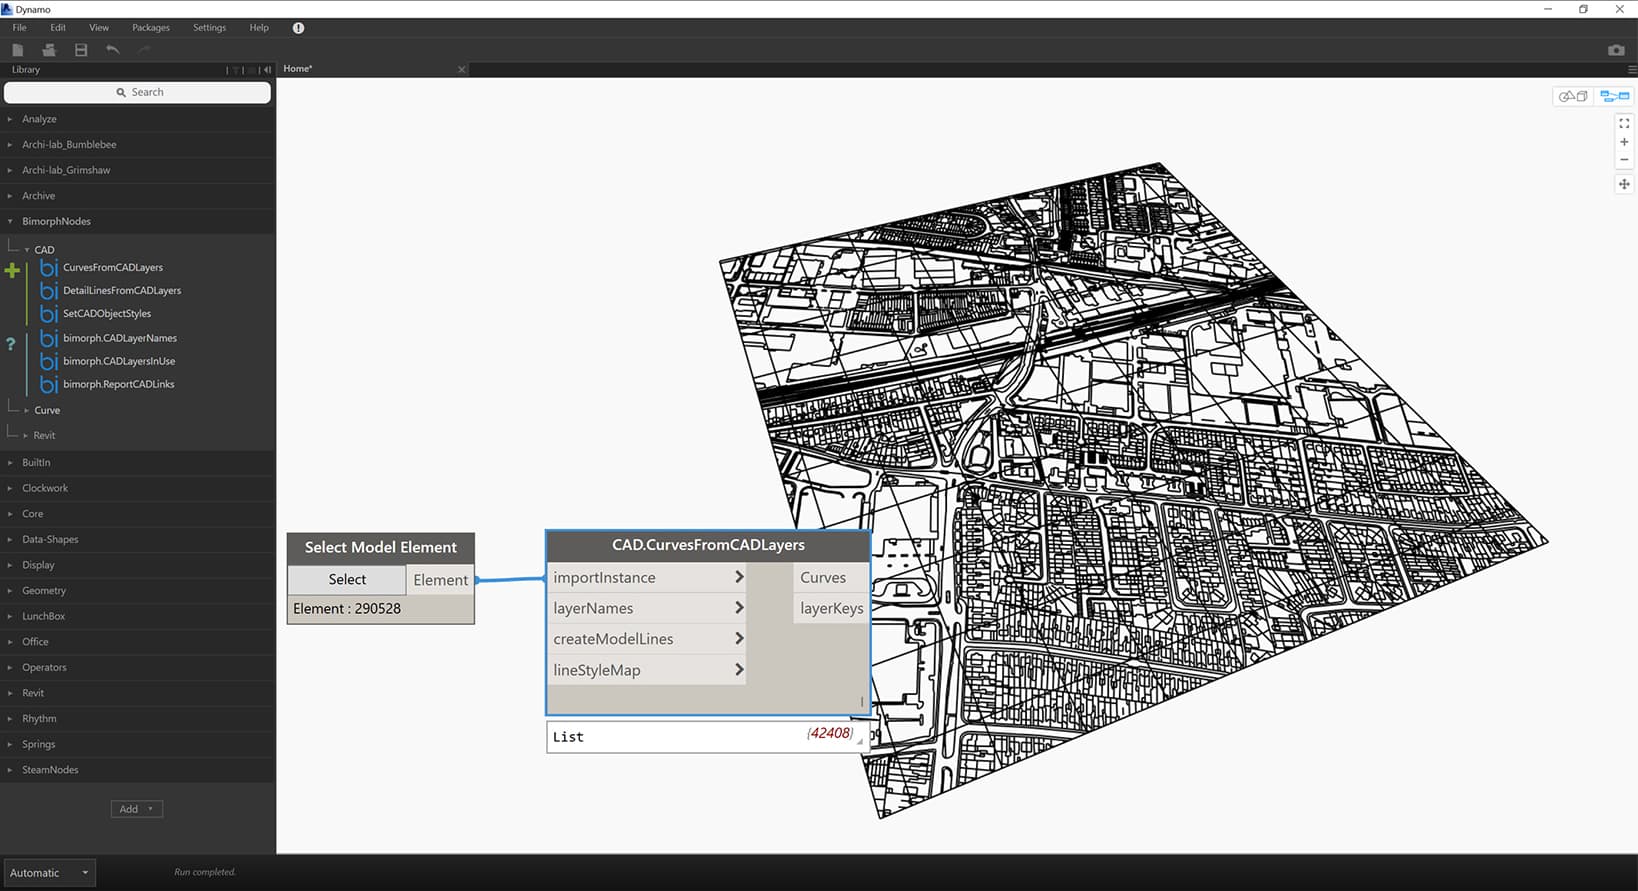Click the DetailLinesFromCADLayers bi icon
This screenshot has height=891, width=1638.
(x=48, y=291)
